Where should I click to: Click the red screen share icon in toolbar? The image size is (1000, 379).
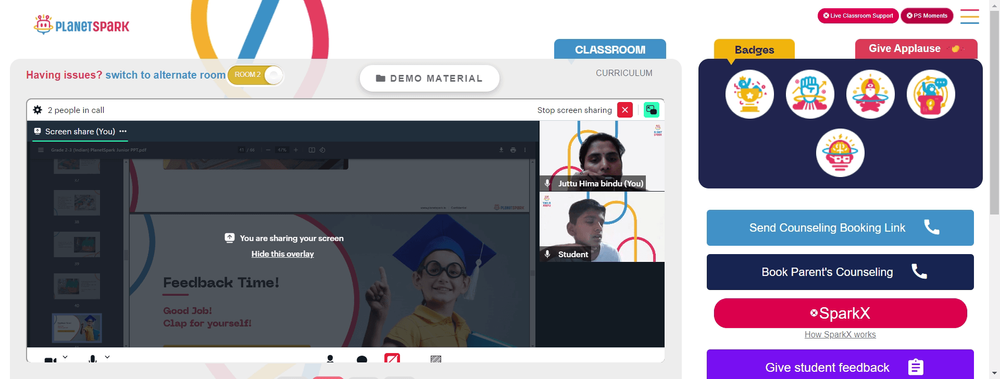click(x=392, y=357)
